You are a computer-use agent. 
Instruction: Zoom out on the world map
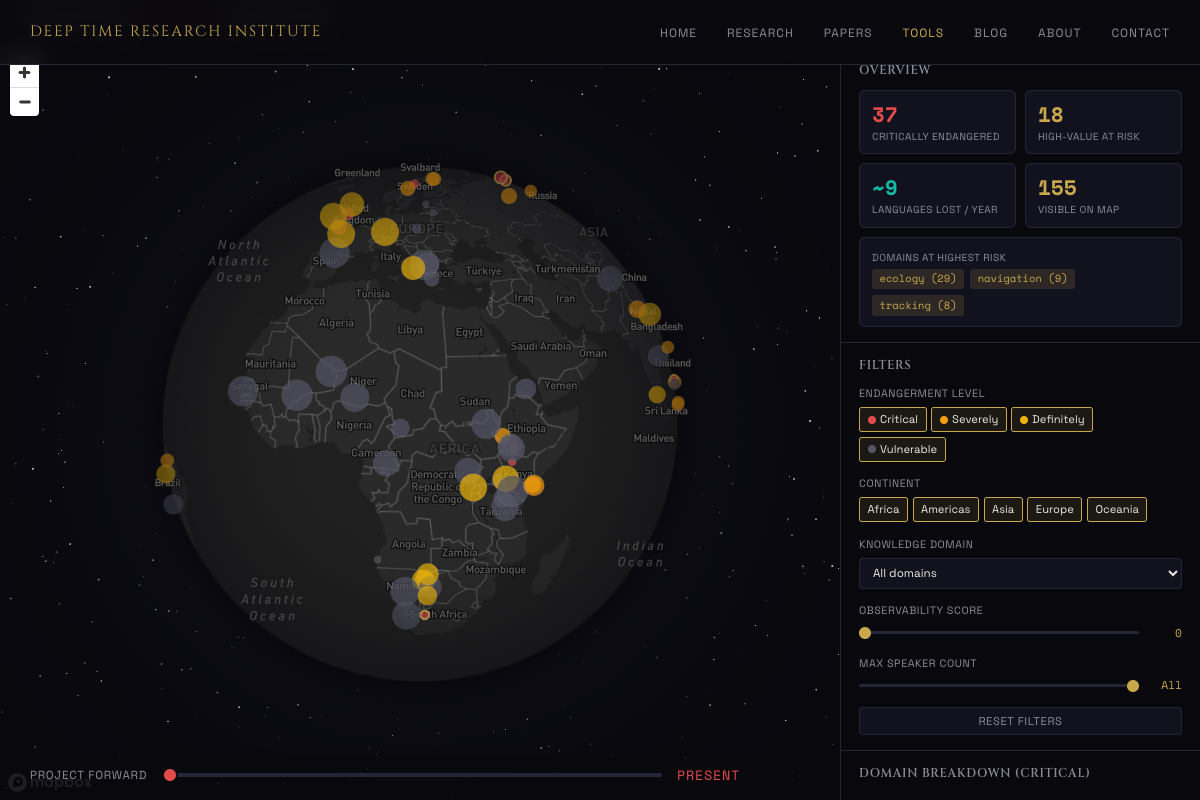tap(24, 101)
